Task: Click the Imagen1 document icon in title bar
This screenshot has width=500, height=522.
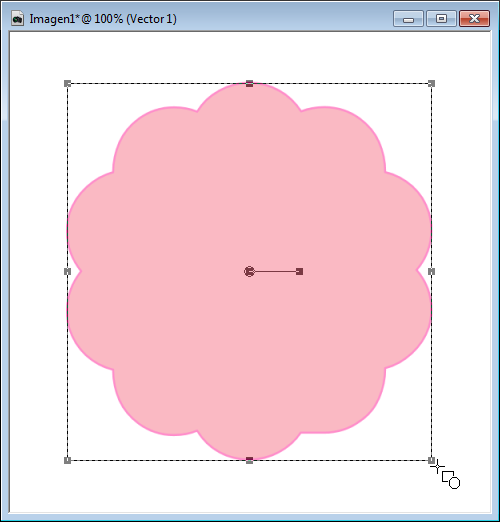Action: (17, 18)
